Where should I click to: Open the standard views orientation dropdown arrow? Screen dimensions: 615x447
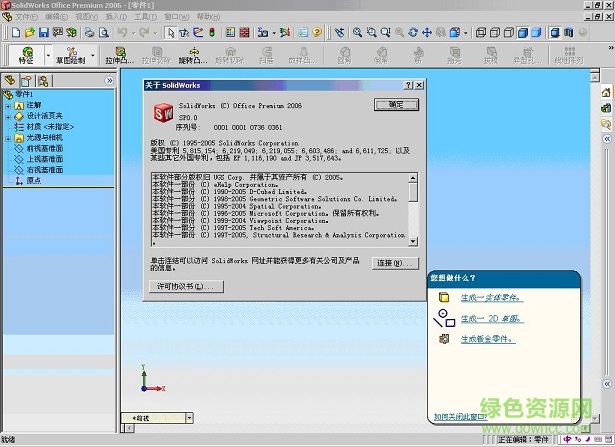tap(466, 33)
